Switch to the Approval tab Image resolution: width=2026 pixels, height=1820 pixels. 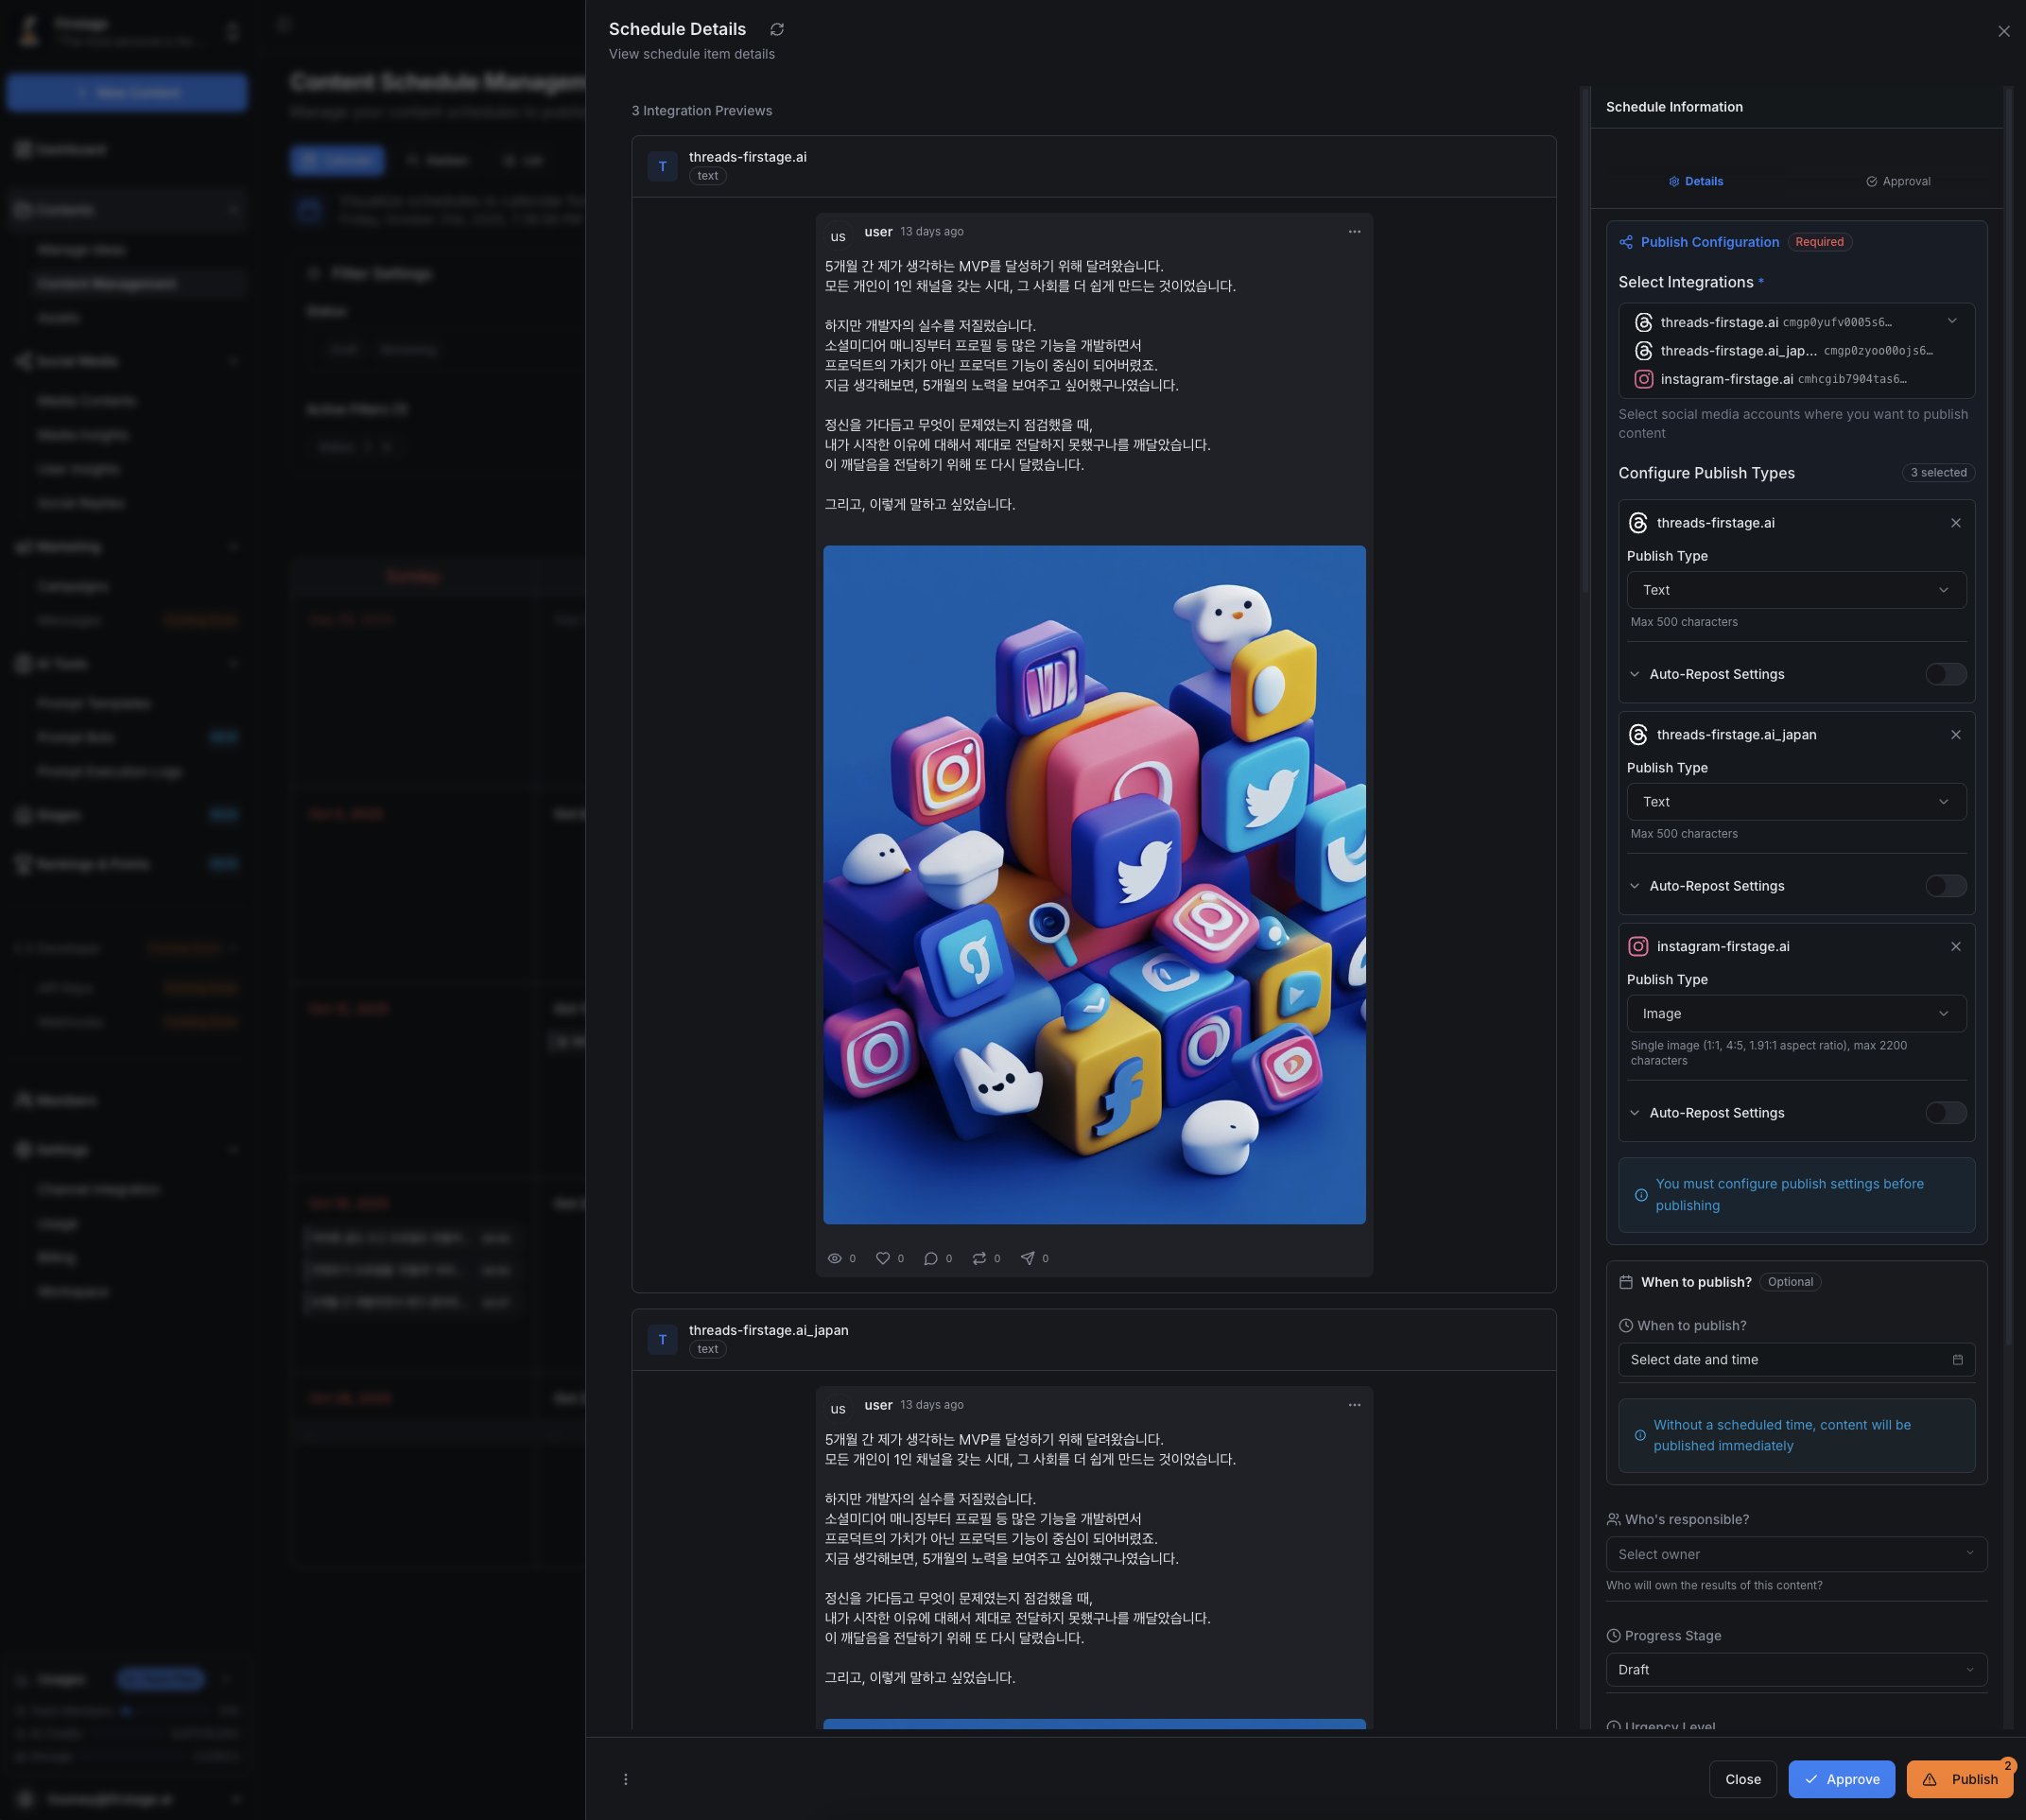(x=1897, y=181)
